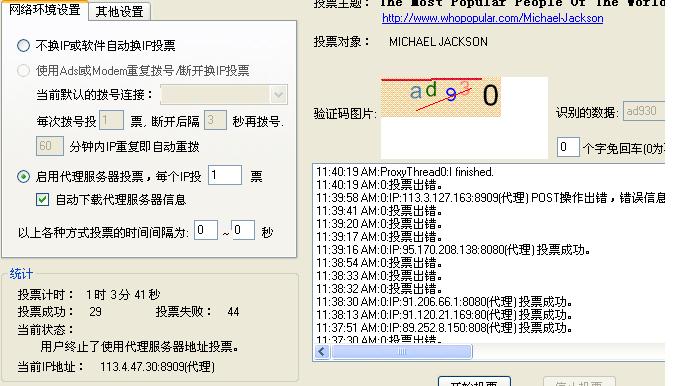
Task: Click the captcha verification image
Action: (441, 97)
